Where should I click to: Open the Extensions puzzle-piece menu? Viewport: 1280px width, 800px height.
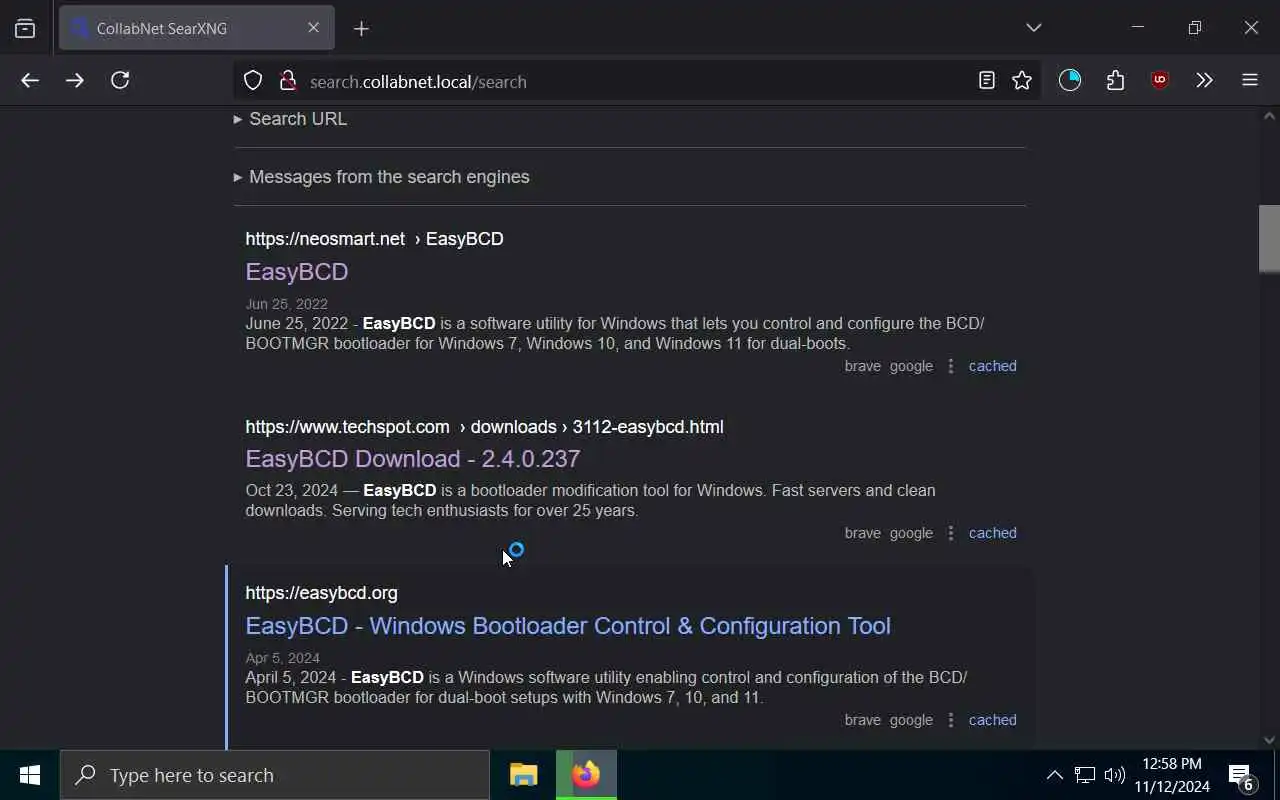pyautogui.click(x=1115, y=81)
